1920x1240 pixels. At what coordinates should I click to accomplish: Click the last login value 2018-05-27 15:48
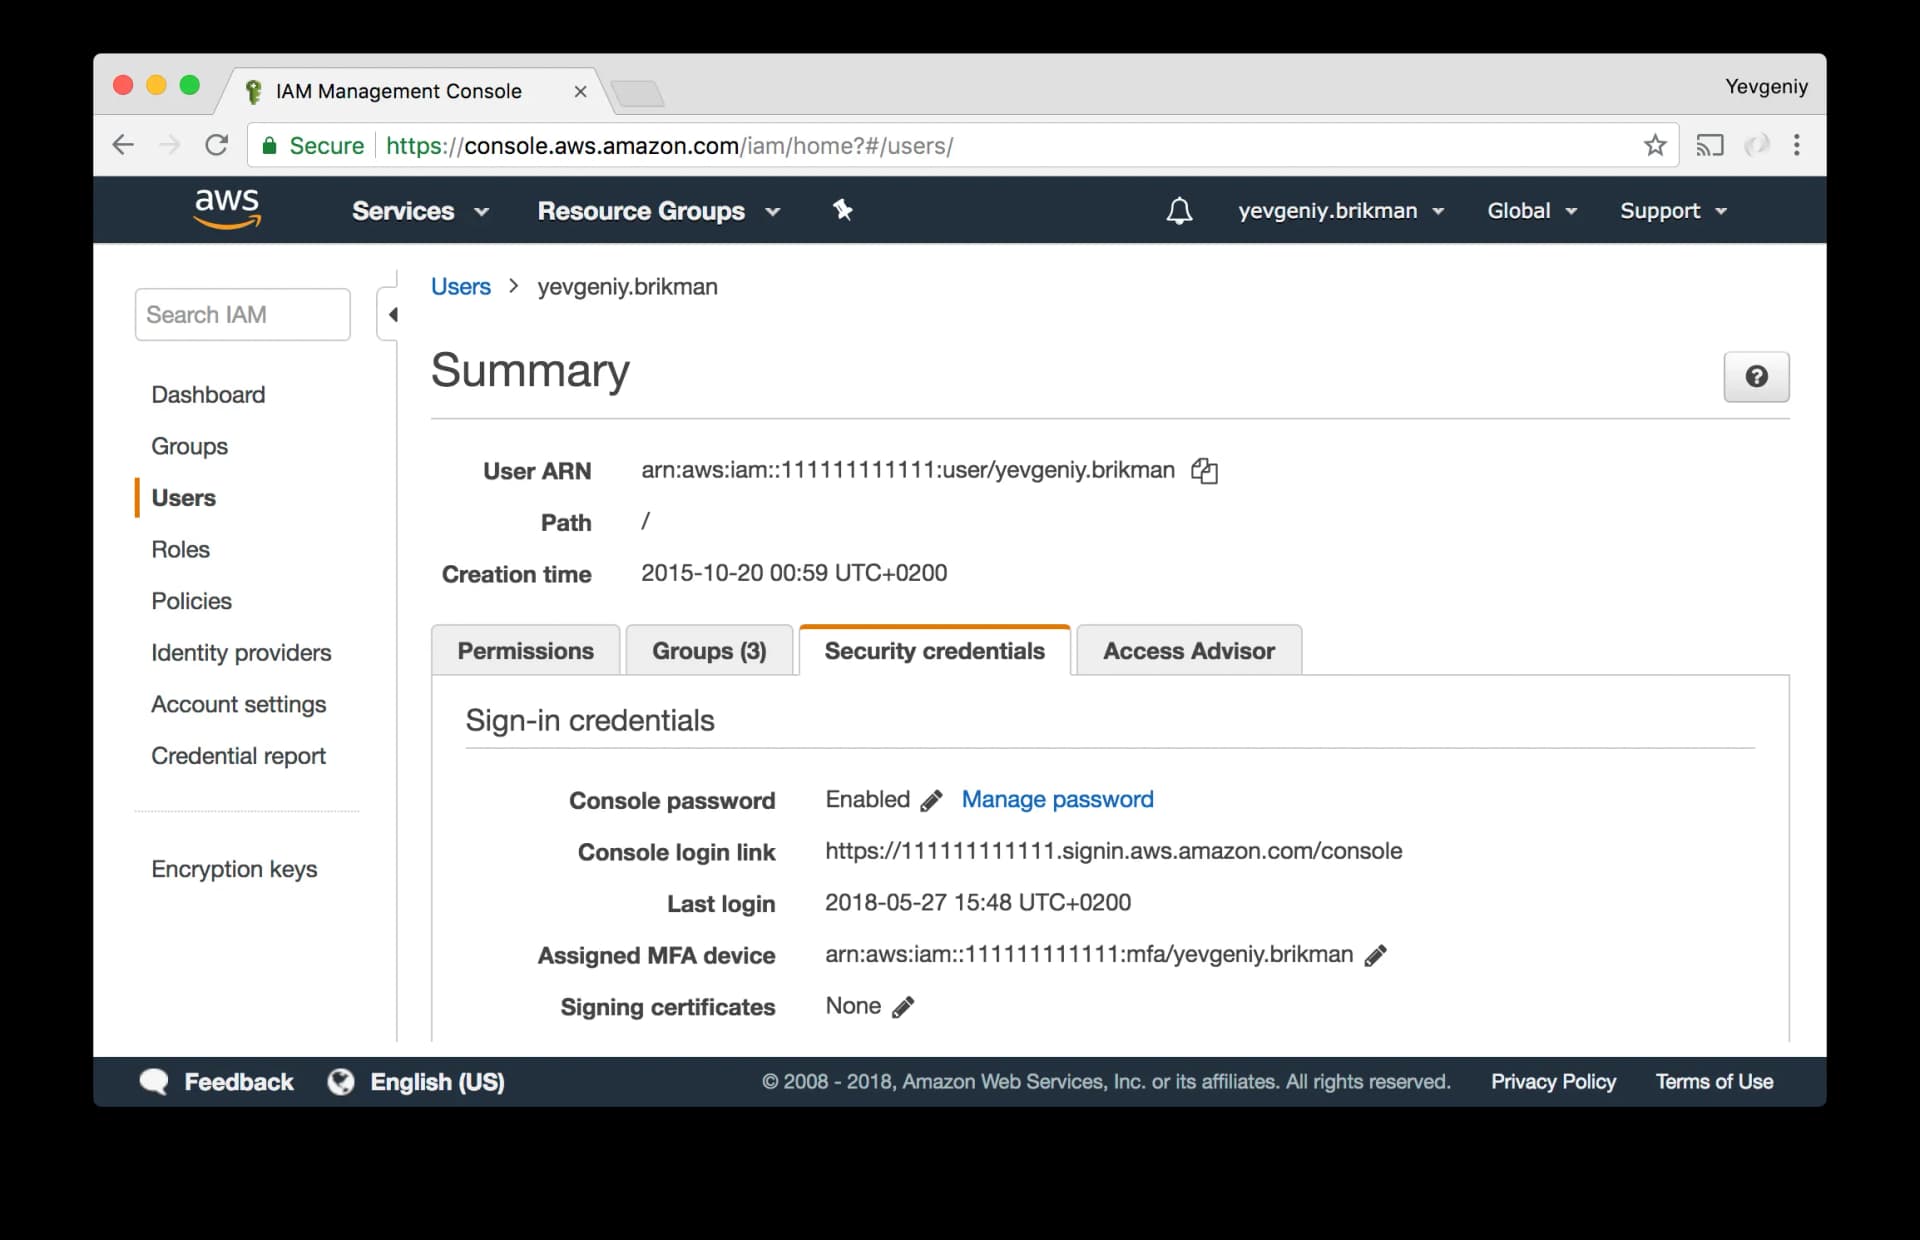click(977, 903)
